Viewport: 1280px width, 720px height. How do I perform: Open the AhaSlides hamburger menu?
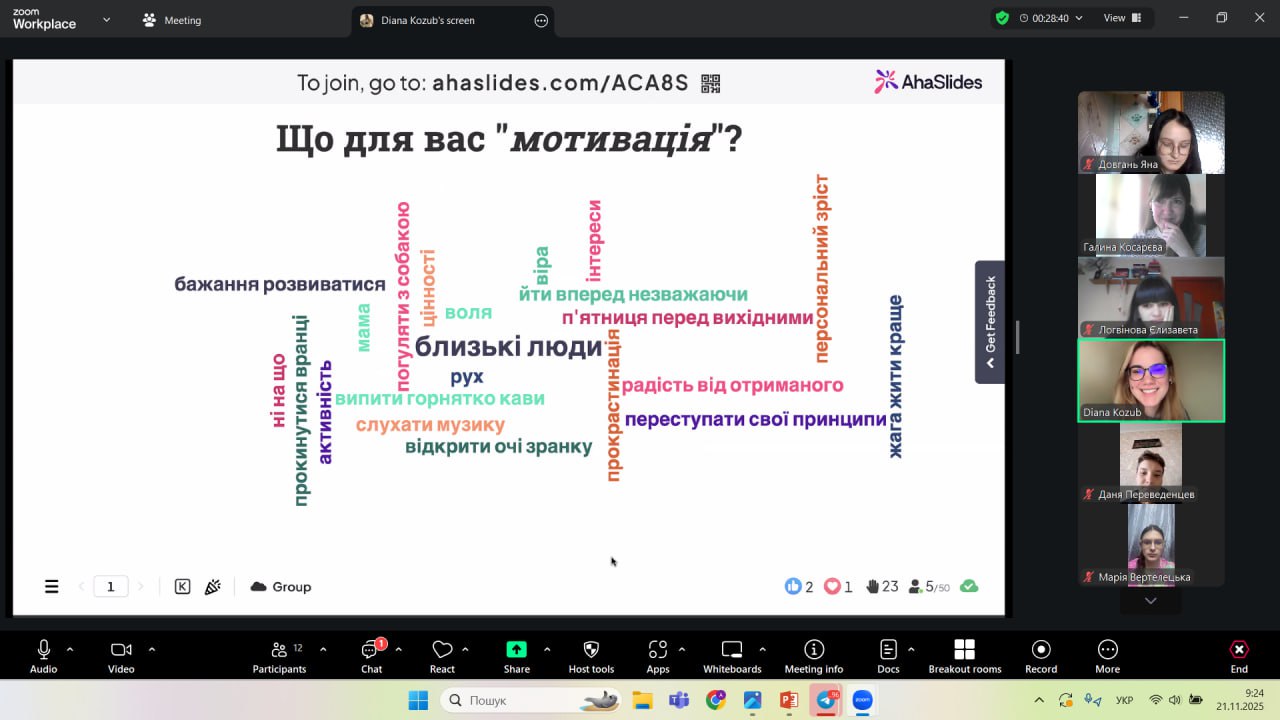coord(52,587)
